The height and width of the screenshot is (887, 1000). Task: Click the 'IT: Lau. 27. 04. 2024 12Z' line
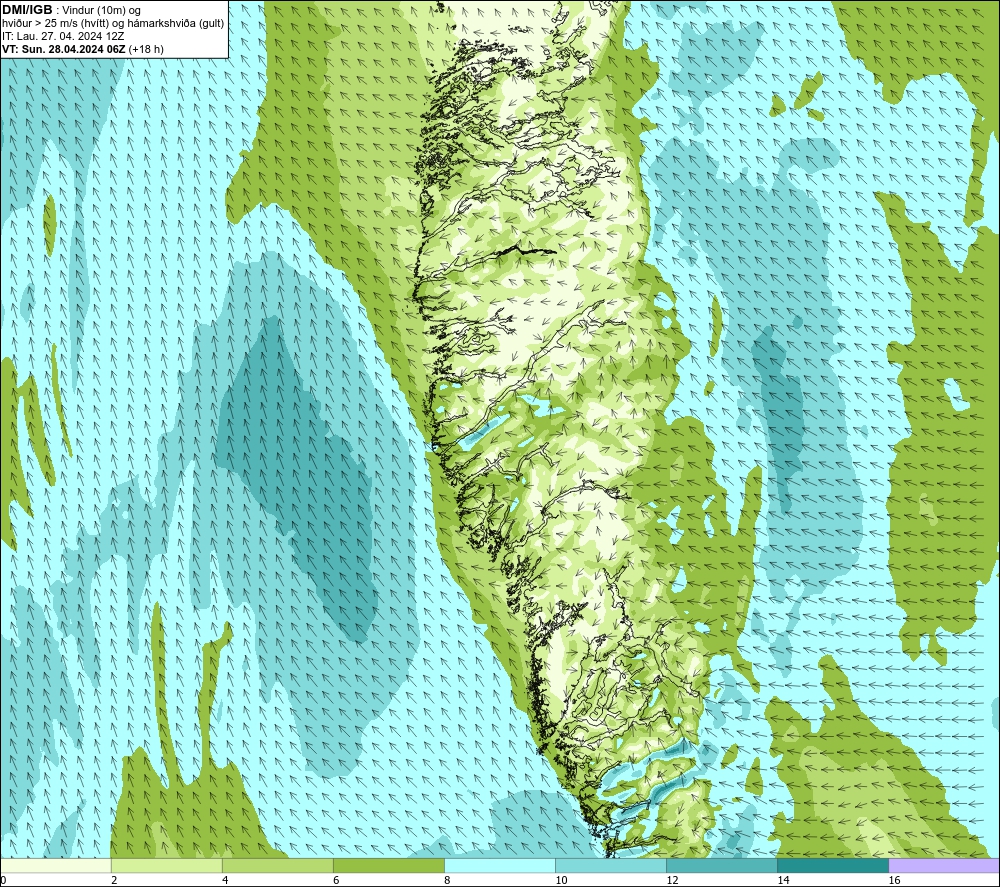pos(62,36)
